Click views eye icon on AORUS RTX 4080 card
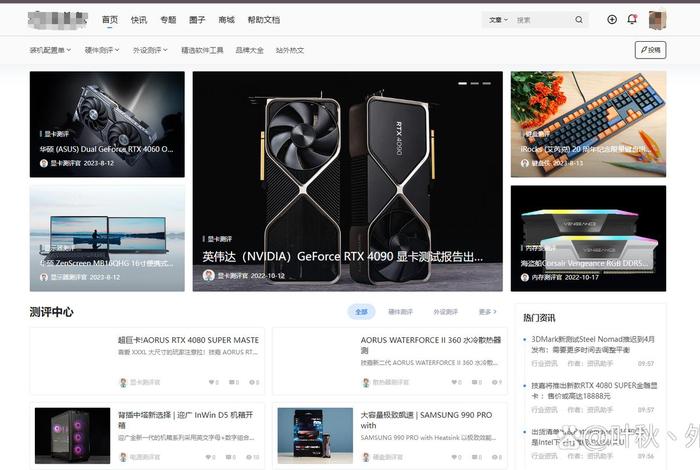 pos(251,382)
